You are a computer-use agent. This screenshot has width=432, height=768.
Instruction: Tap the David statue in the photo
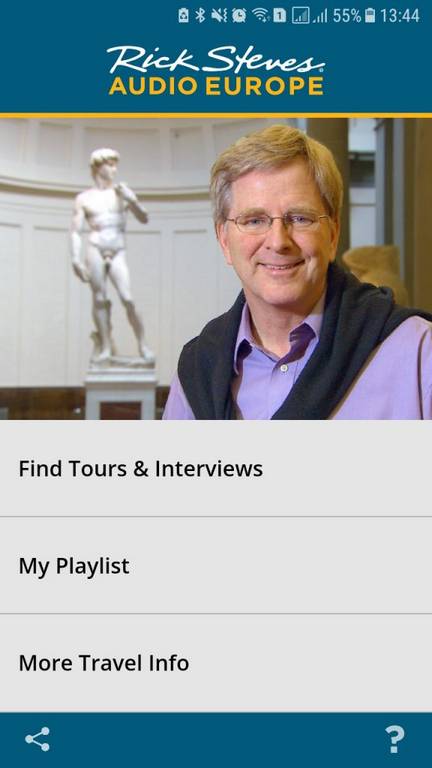click(112, 255)
